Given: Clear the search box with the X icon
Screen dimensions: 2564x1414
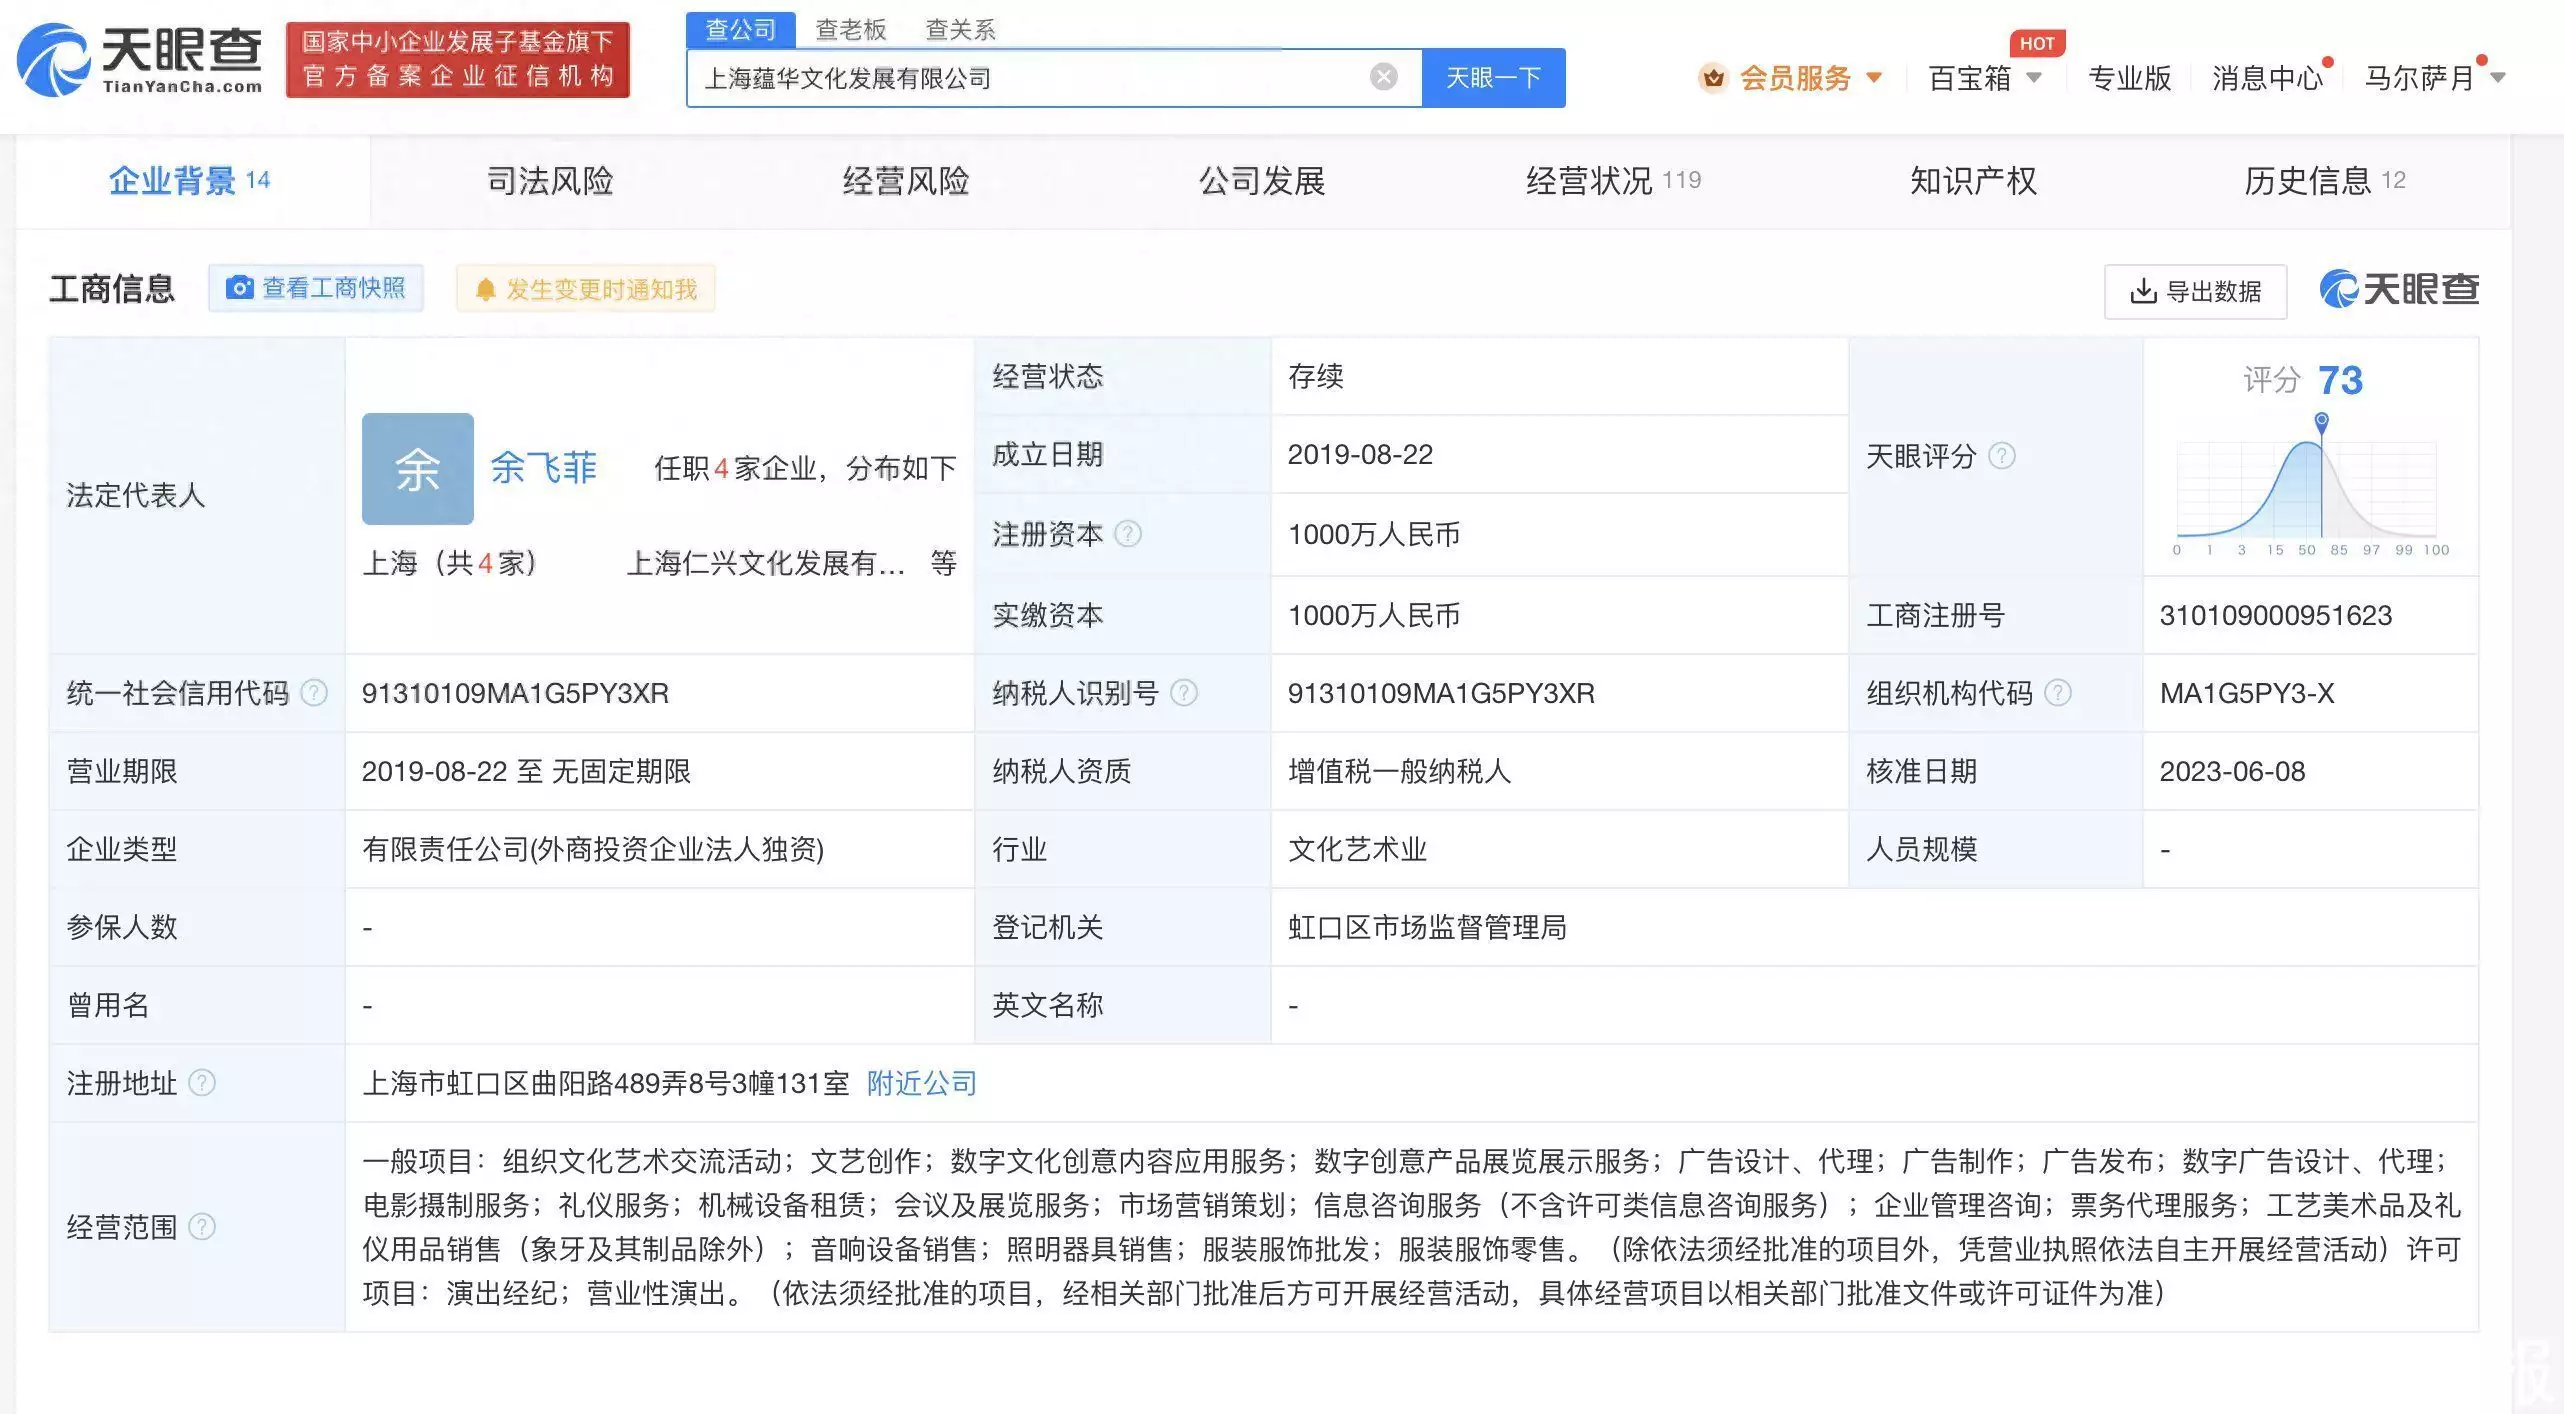Looking at the screenshot, I should (1383, 77).
